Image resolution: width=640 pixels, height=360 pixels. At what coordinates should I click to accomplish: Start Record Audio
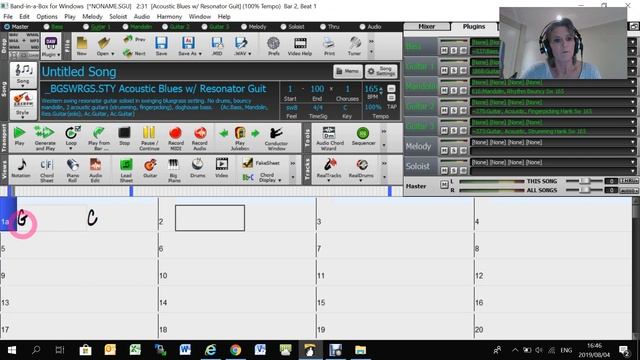pyautogui.click(x=200, y=138)
